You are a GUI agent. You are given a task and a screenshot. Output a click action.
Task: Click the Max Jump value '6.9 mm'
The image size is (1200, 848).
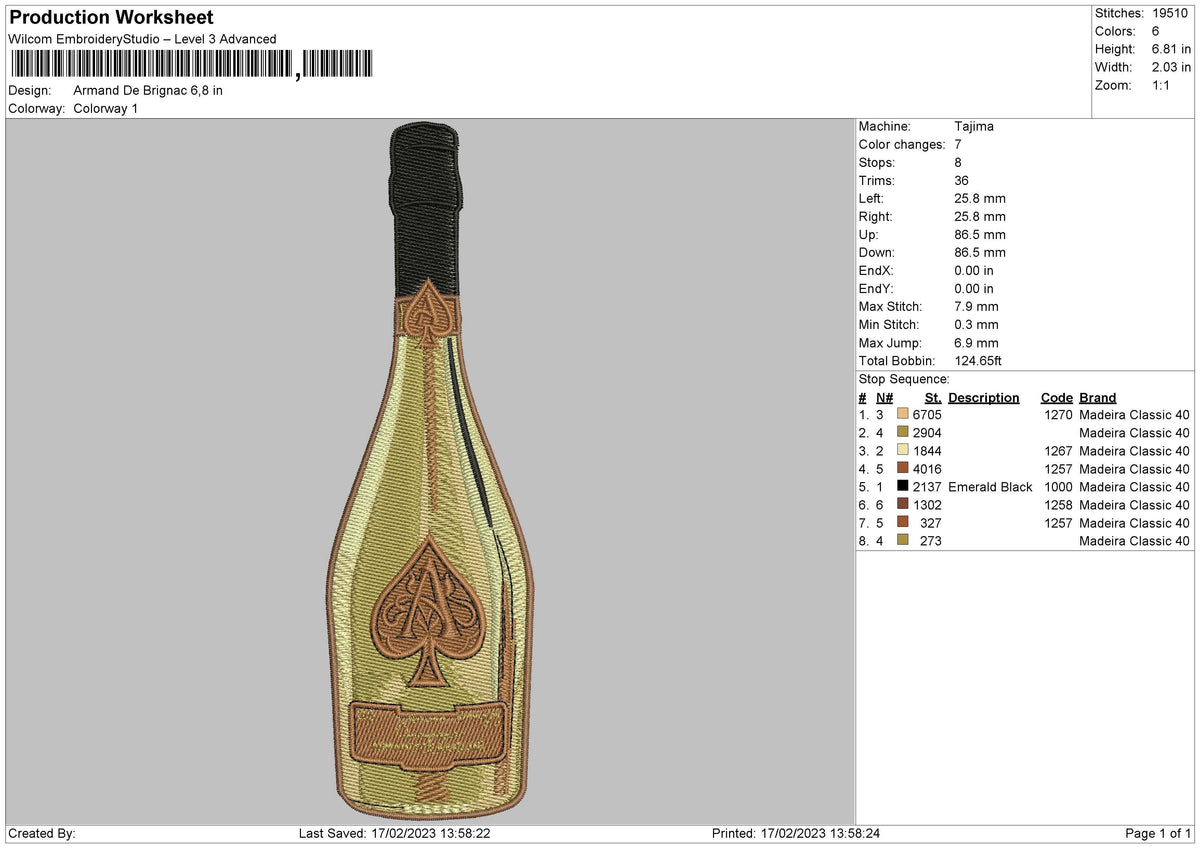pyautogui.click(x=977, y=343)
